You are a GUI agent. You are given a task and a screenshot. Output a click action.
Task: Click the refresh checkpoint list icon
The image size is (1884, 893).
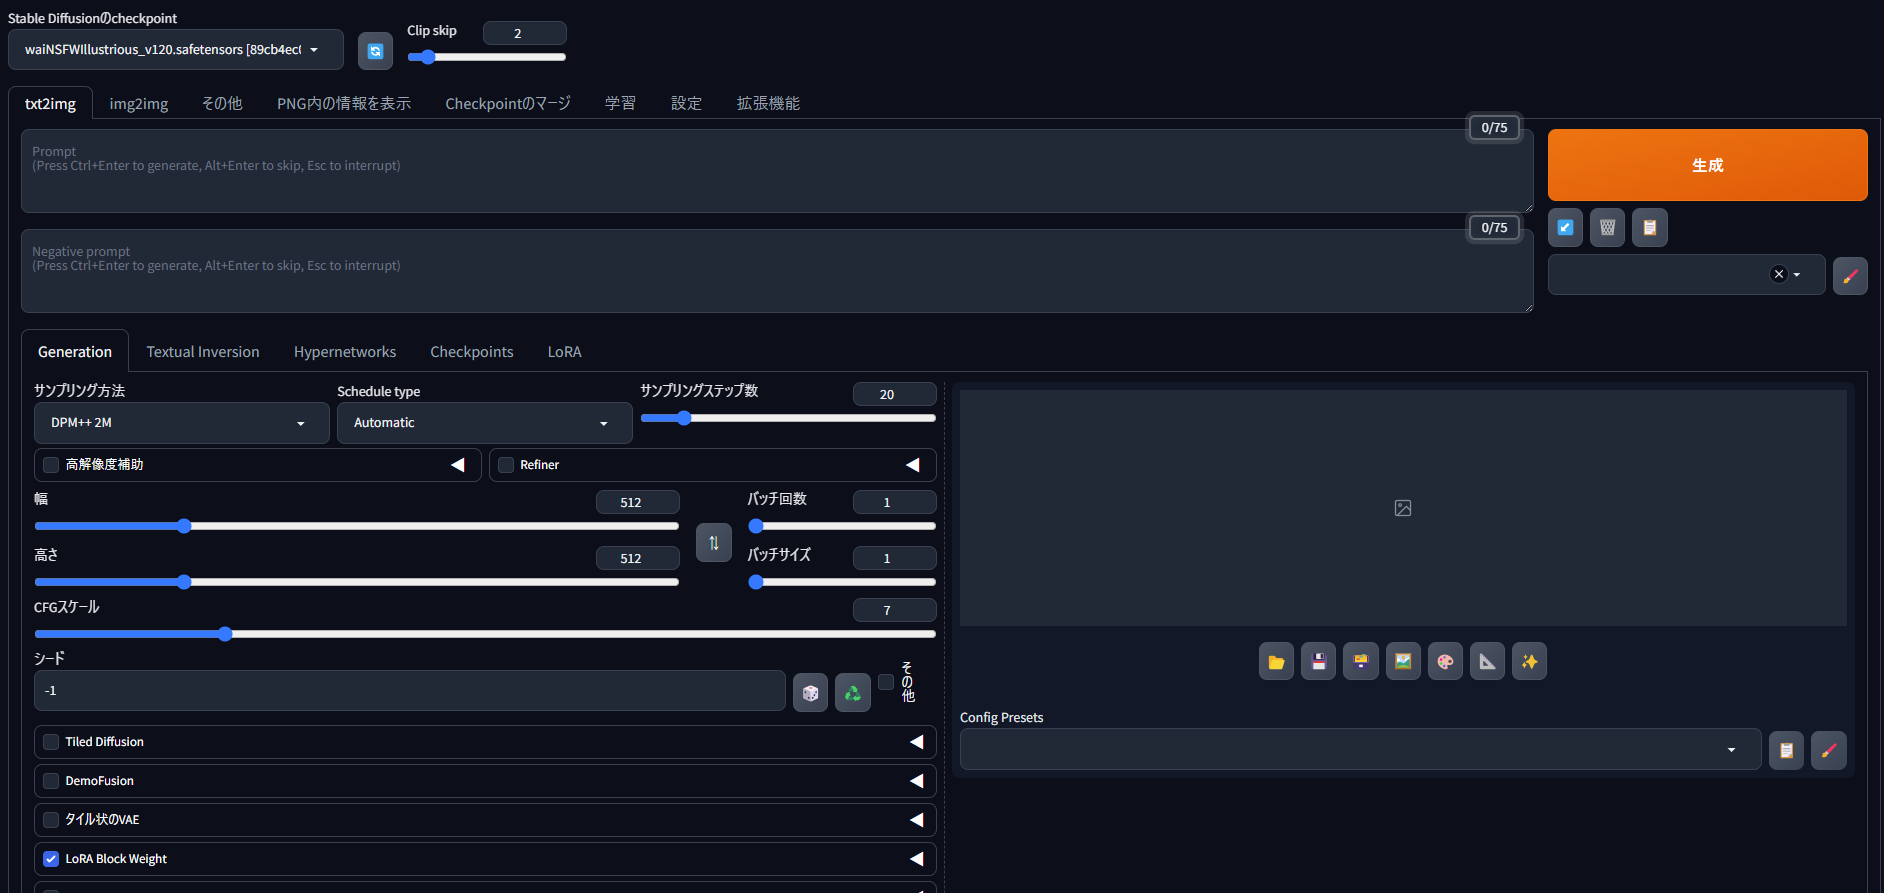375,51
